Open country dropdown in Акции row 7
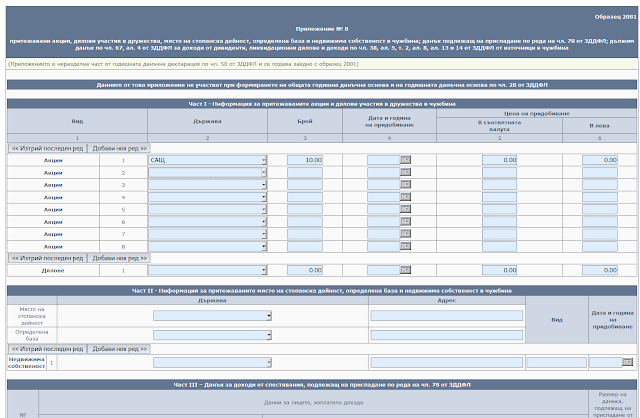This screenshot has width=640, height=418. (207, 234)
